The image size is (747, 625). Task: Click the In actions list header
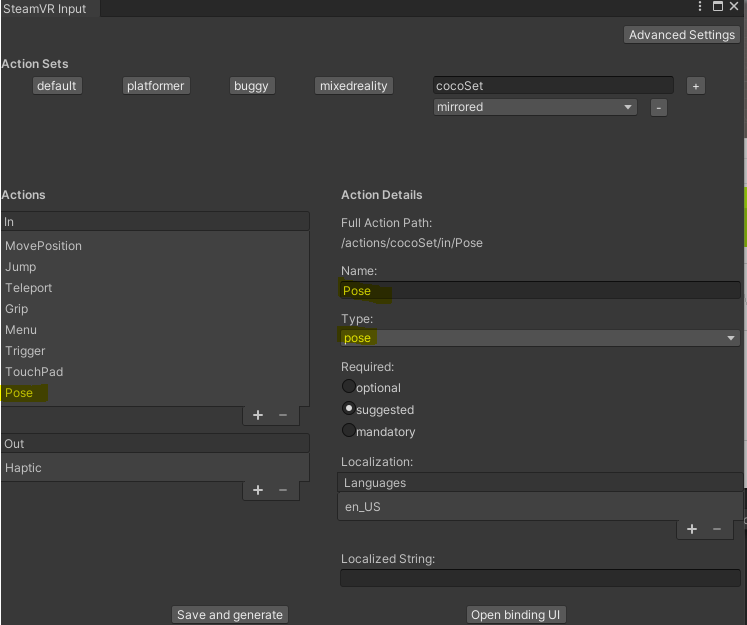pyautogui.click(x=155, y=222)
